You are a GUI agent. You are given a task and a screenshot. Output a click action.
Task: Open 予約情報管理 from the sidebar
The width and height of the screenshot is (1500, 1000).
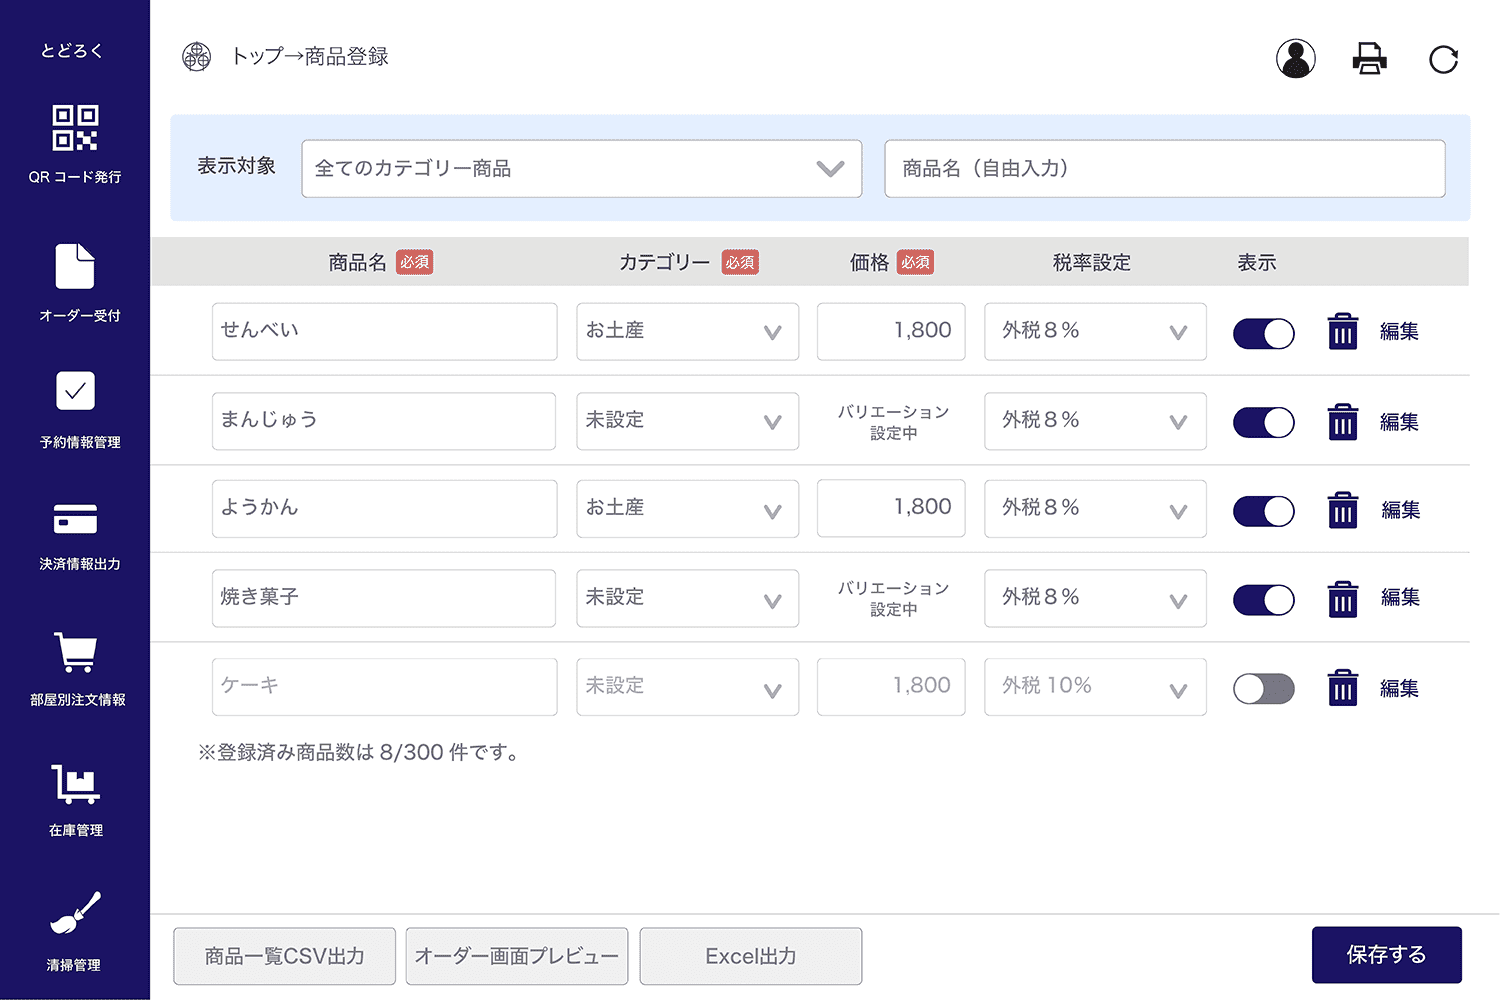tap(74, 408)
